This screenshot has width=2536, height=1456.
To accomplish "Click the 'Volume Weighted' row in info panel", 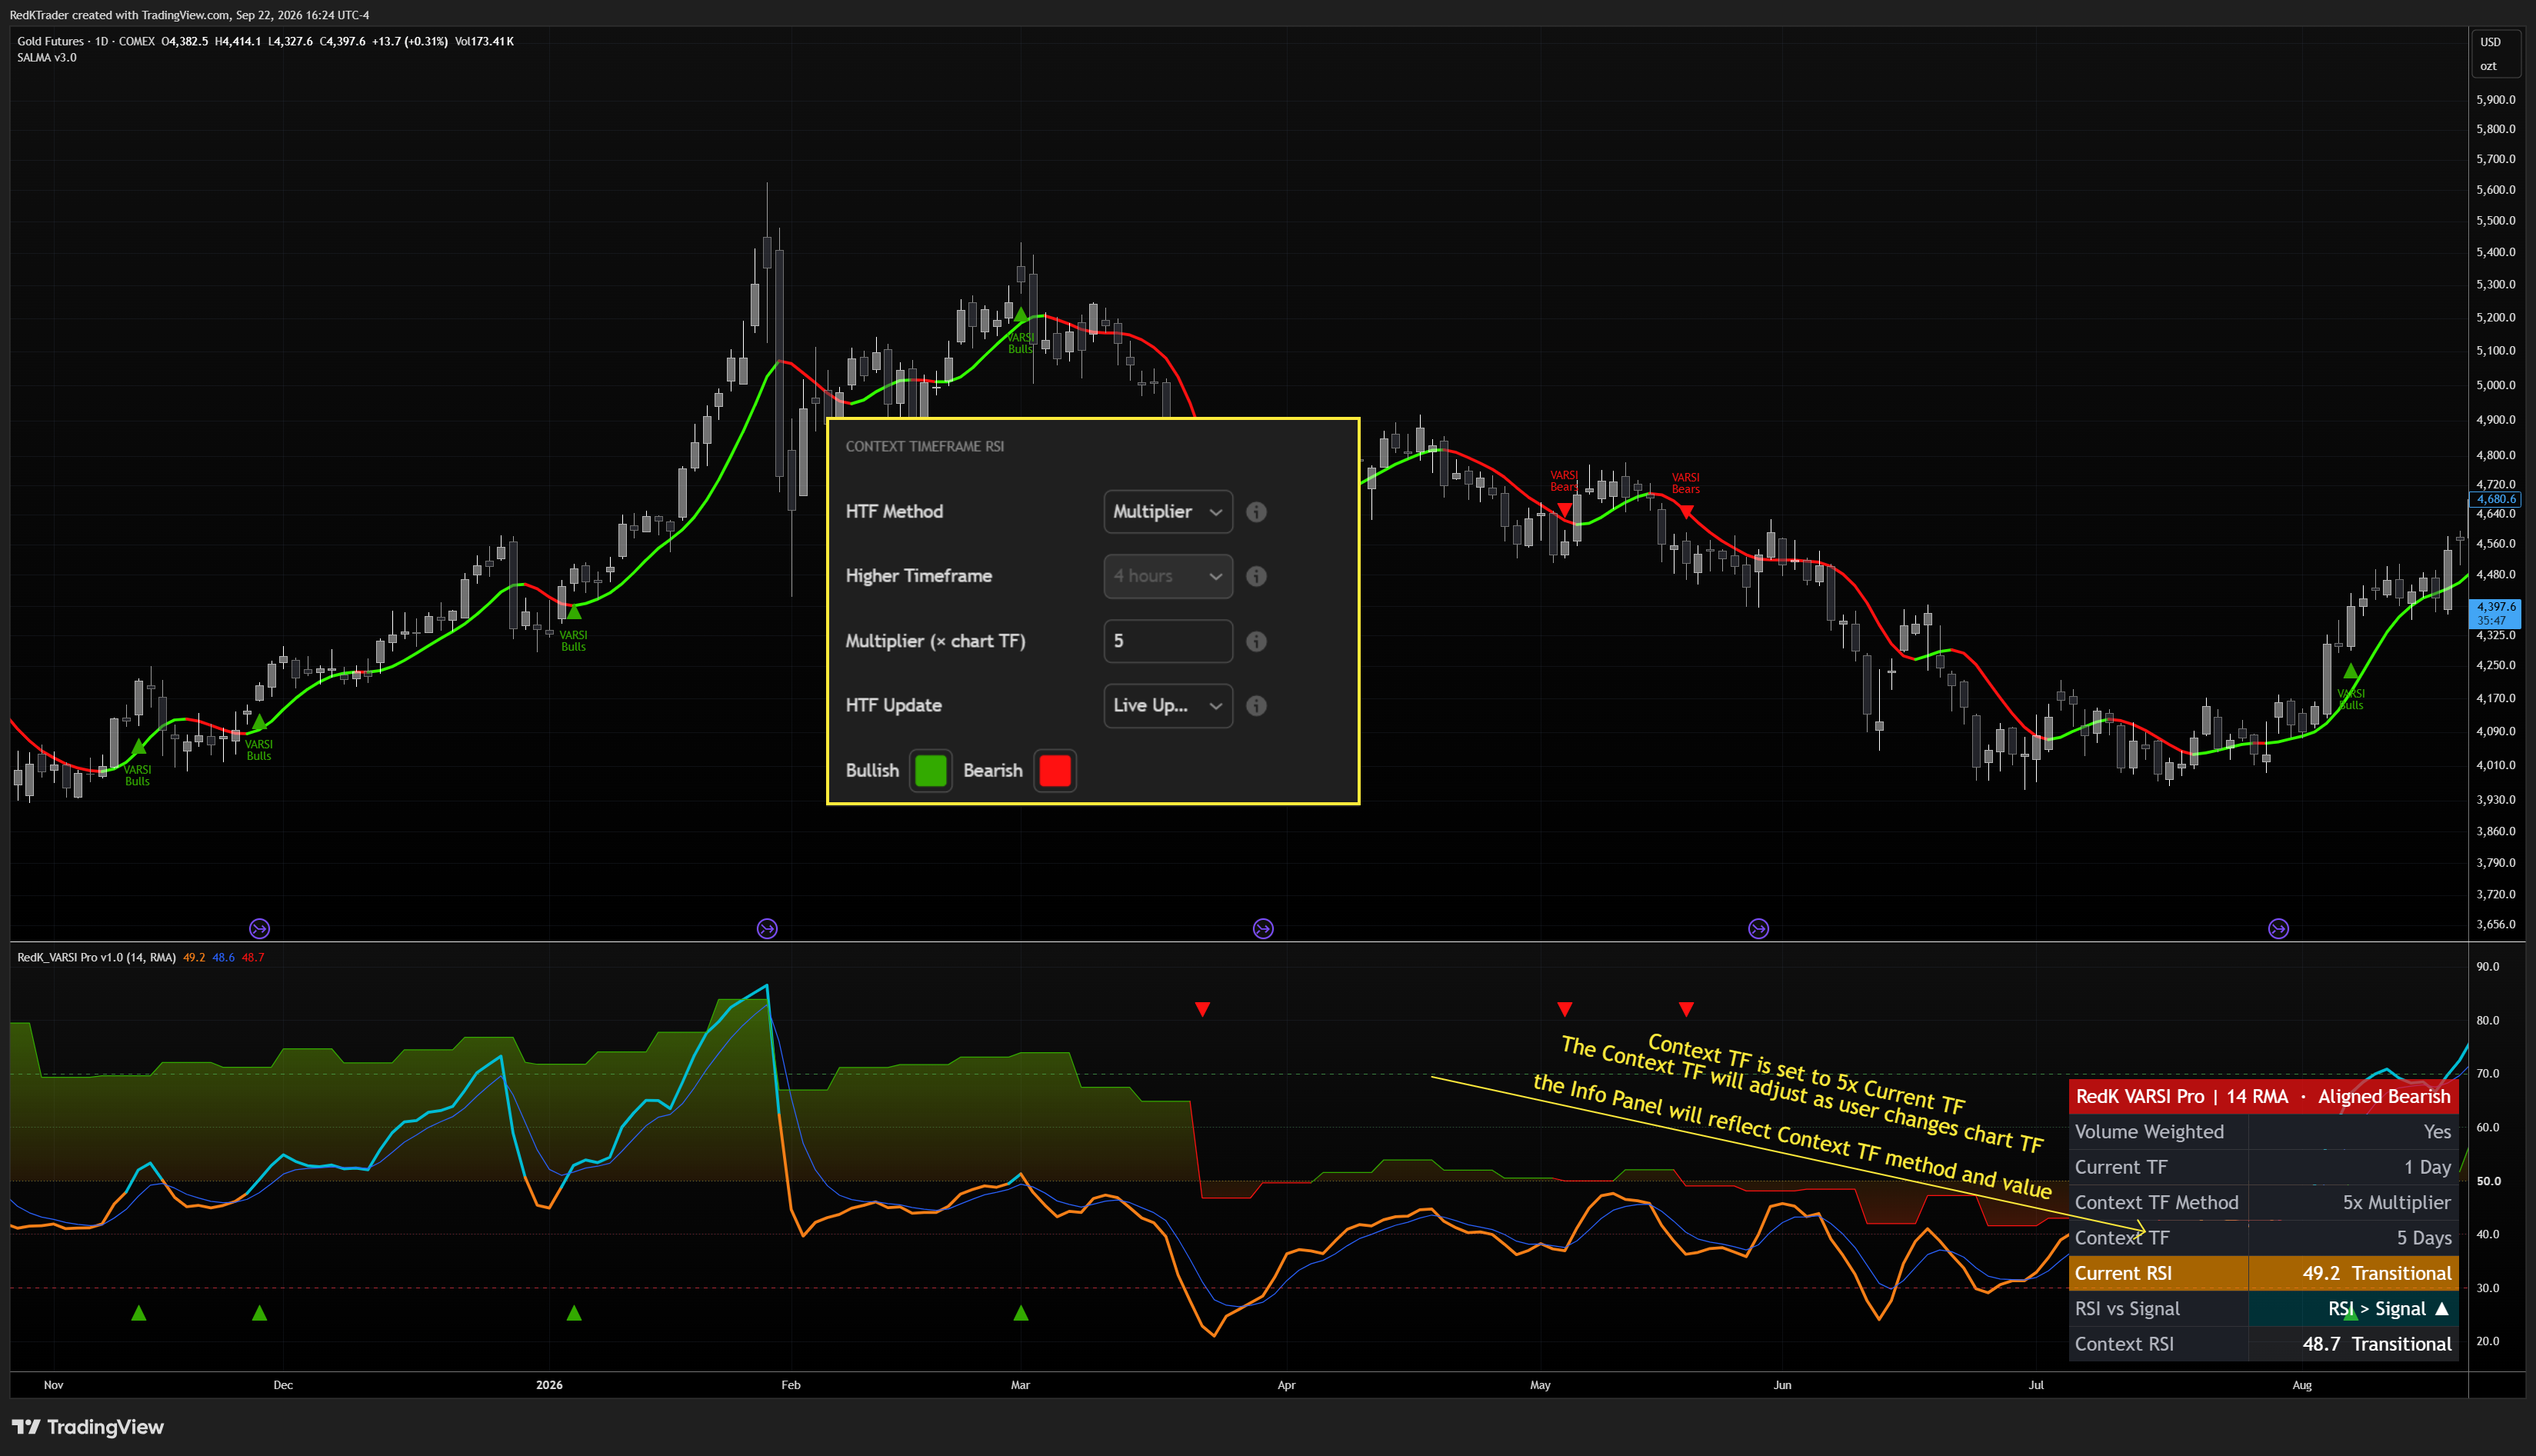I will point(2263,1132).
